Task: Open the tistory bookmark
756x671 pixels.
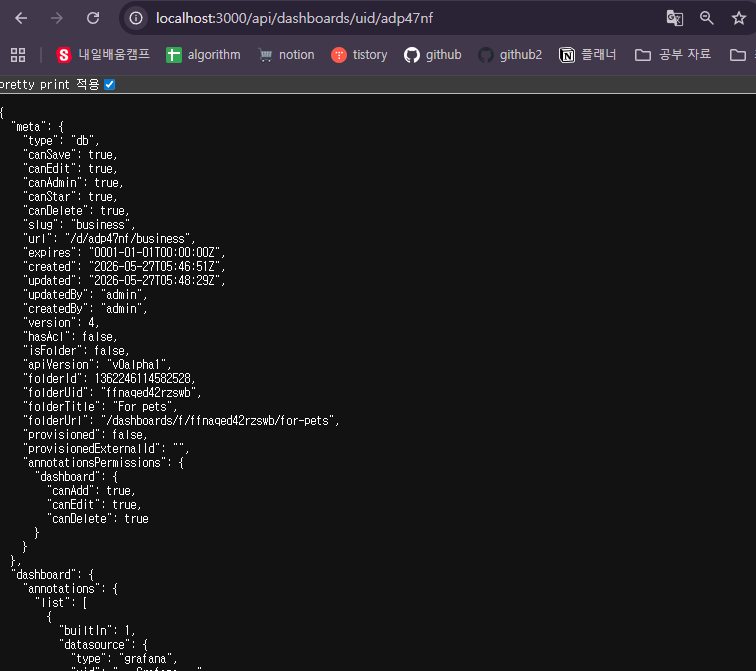Action: 359,55
